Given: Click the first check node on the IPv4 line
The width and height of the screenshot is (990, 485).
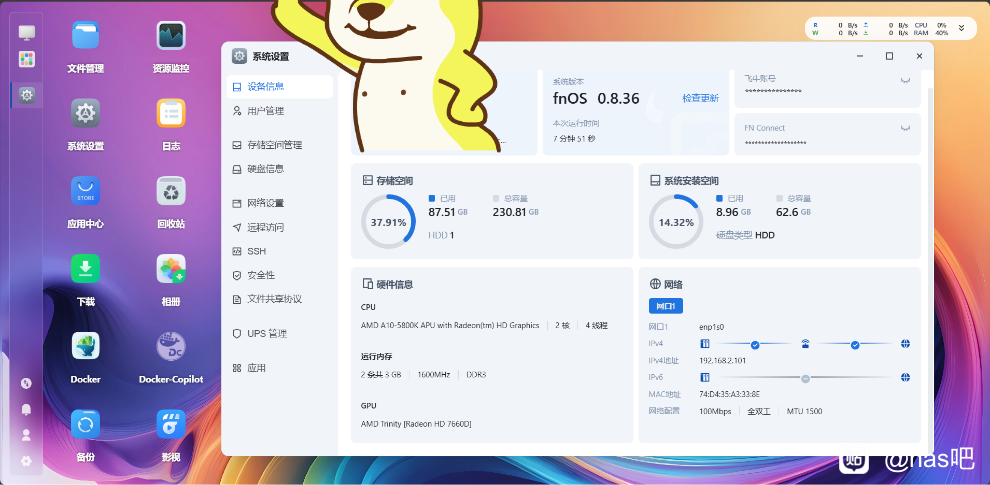Looking at the screenshot, I should (754, 345).
